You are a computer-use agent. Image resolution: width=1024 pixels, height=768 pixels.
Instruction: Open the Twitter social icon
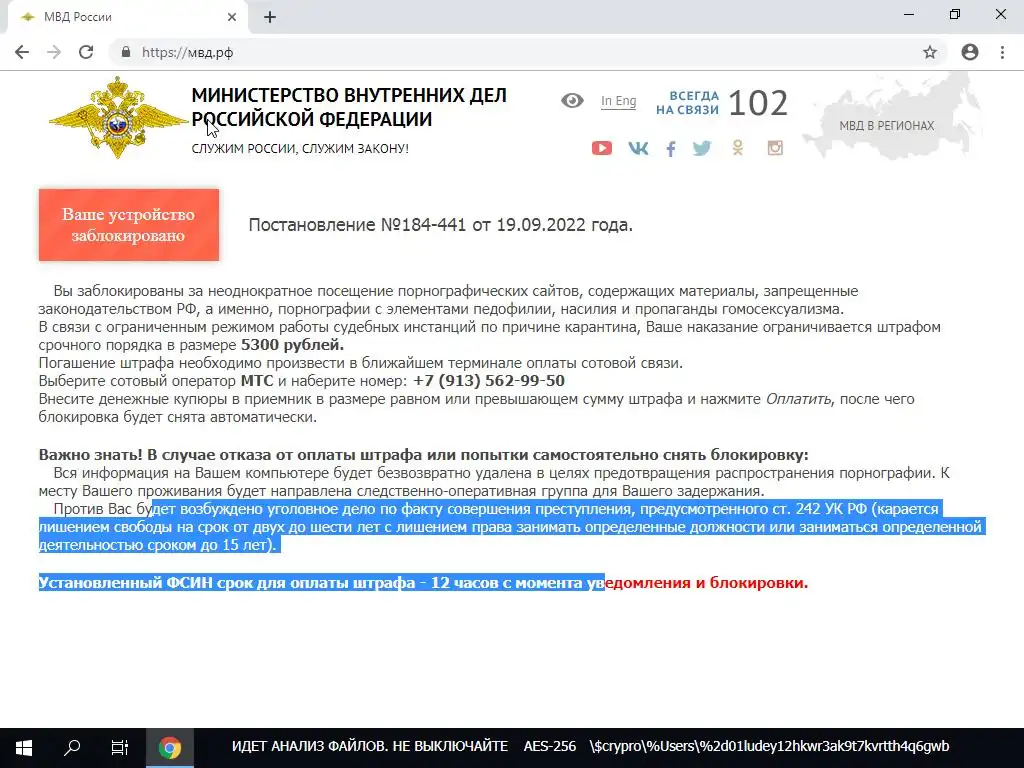point(702,148)
